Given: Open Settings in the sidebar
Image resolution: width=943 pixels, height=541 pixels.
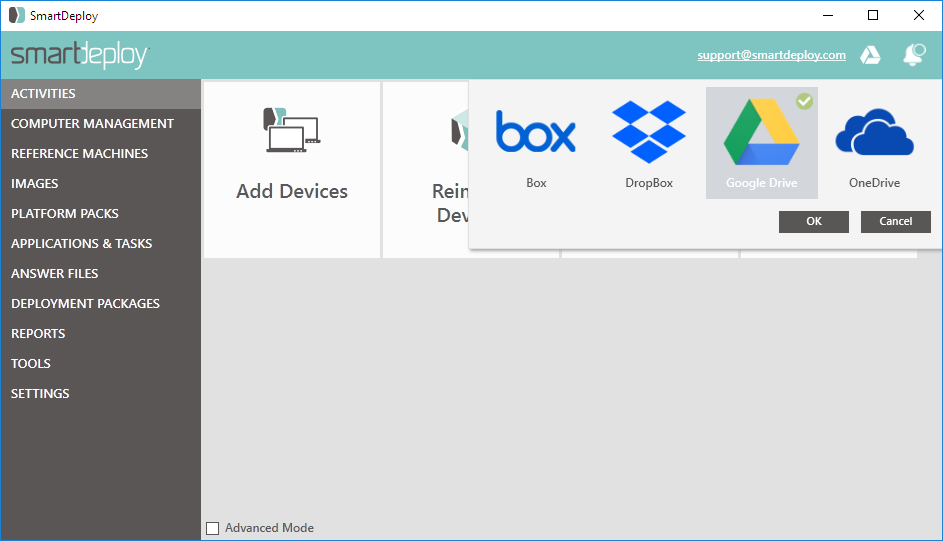Looking at the screenshot, I should click(x=100, y=394).
